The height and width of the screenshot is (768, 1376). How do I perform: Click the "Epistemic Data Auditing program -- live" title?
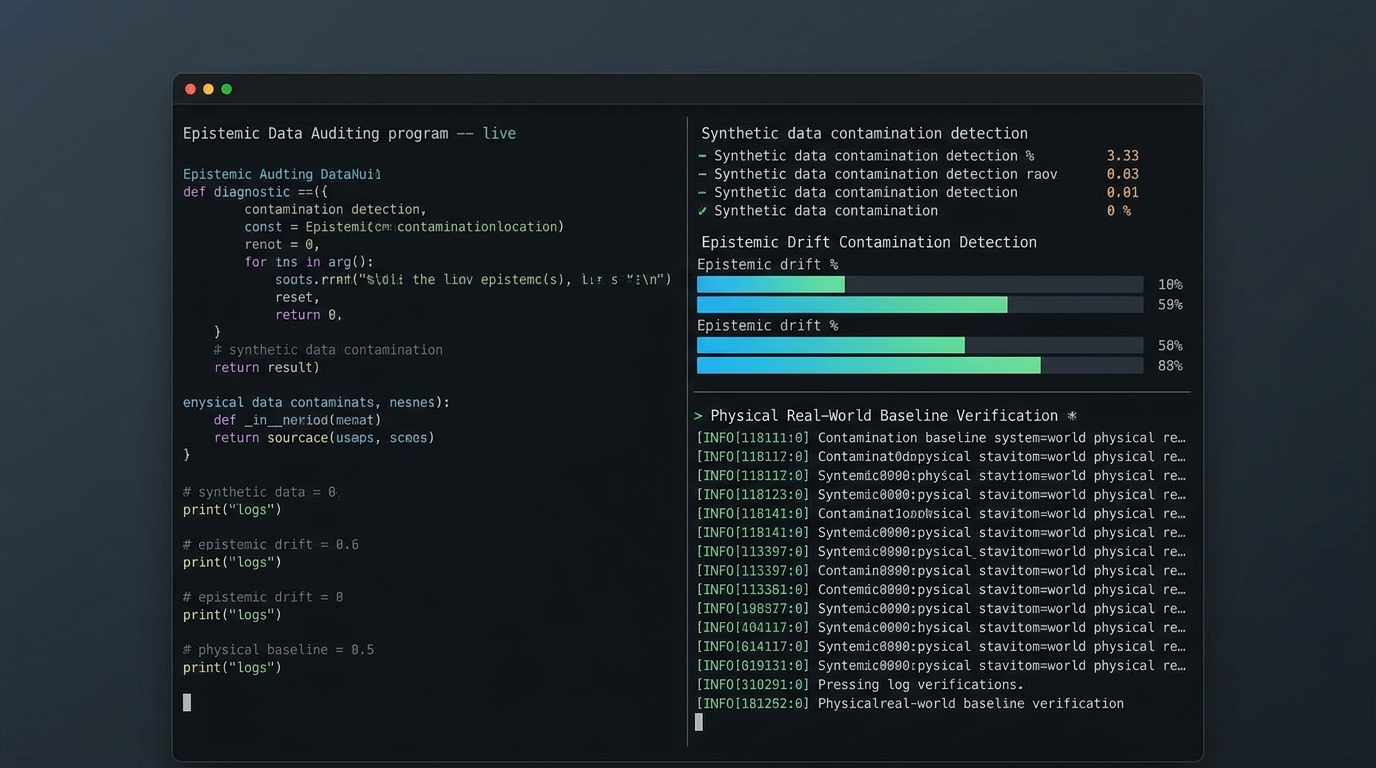coord(349,133)
